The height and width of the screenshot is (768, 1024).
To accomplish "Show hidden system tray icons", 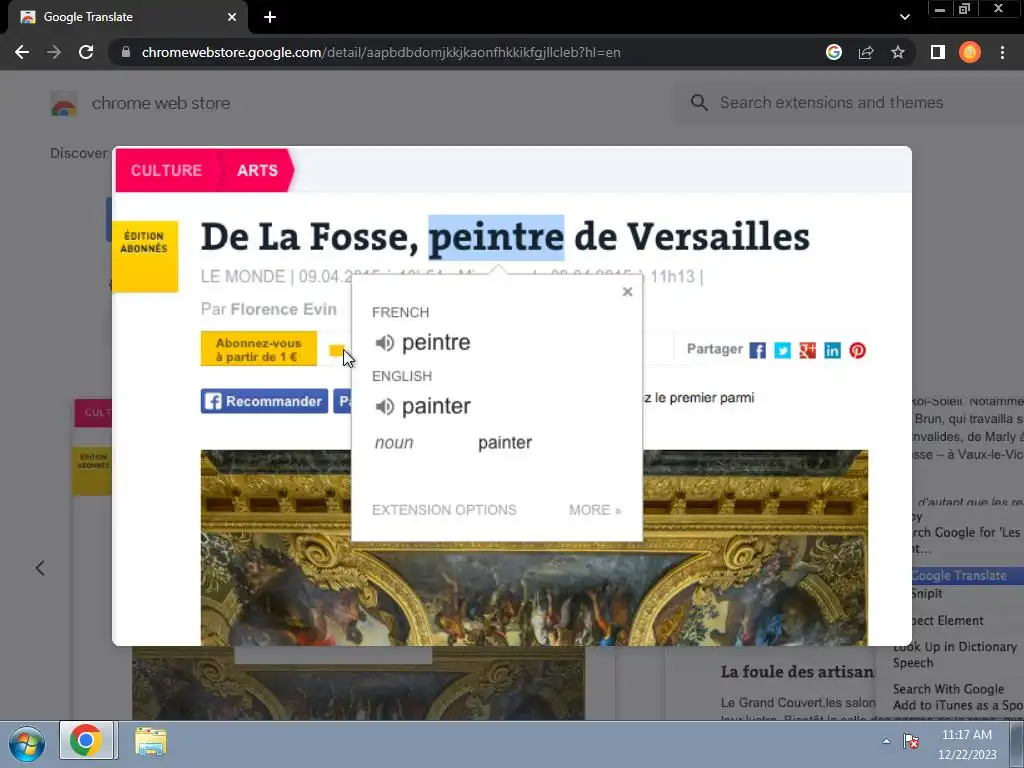I will [x=886, y=741].
